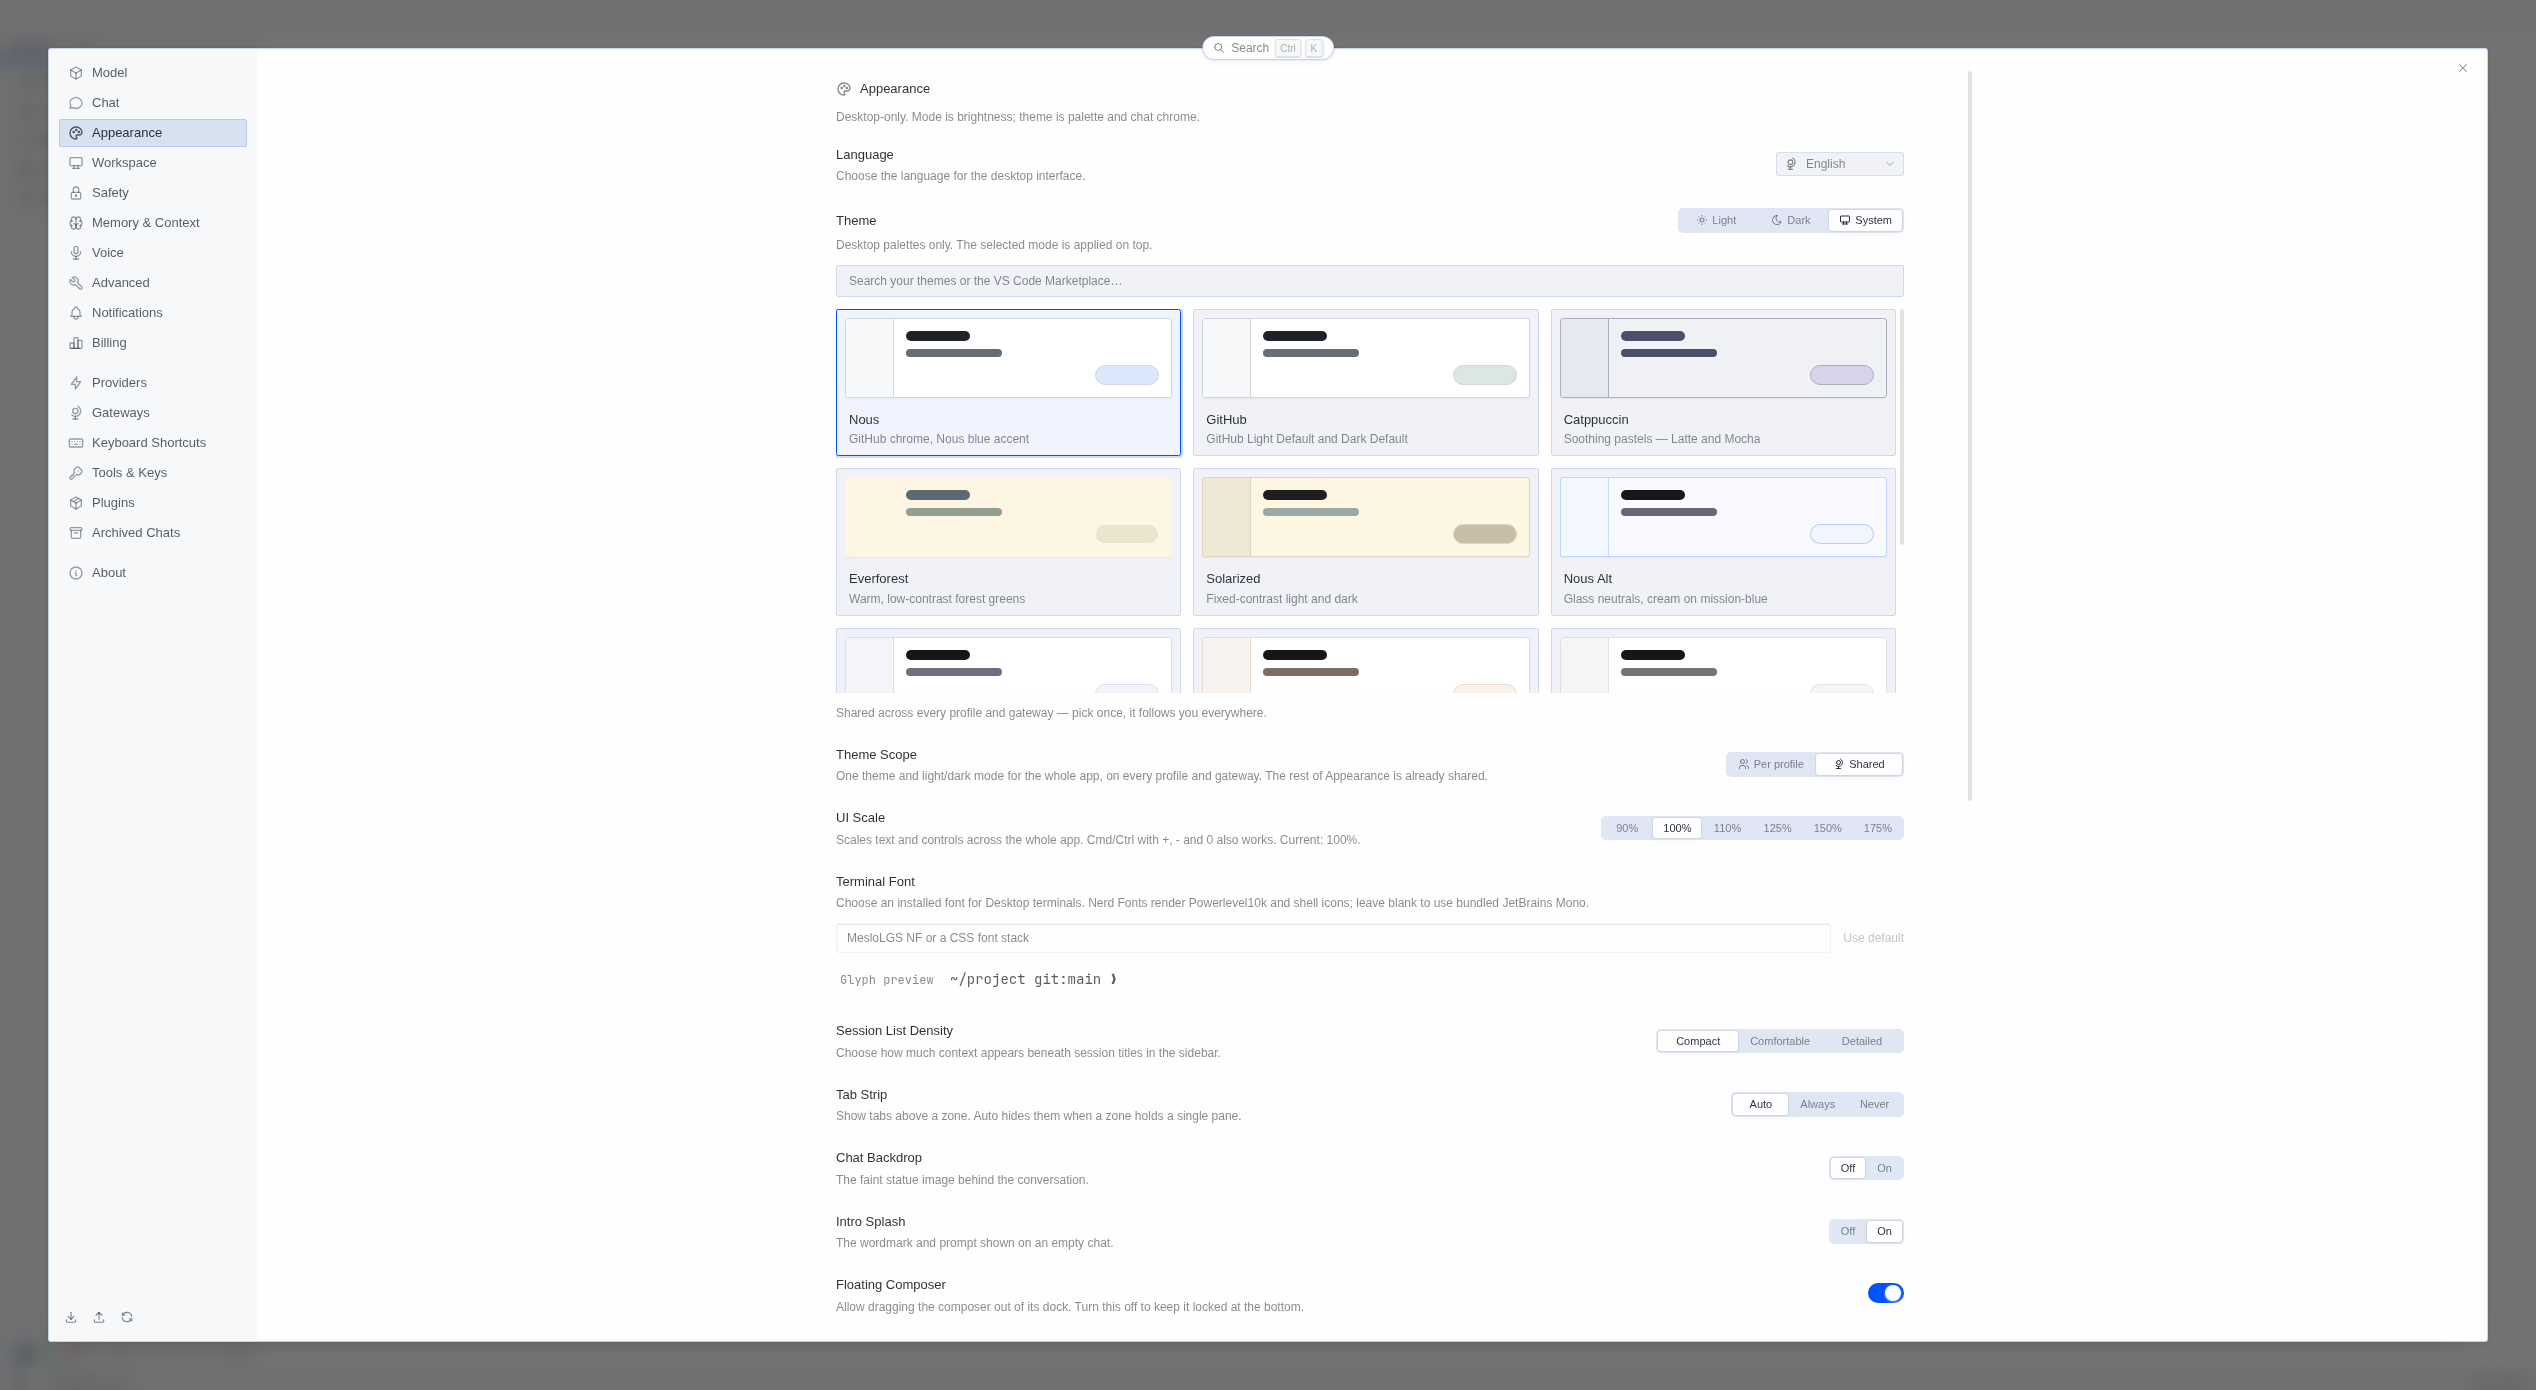Open Advanced settings with the wrench icon
This screenshot has height=1390, width=2536.
pos(153,283)
